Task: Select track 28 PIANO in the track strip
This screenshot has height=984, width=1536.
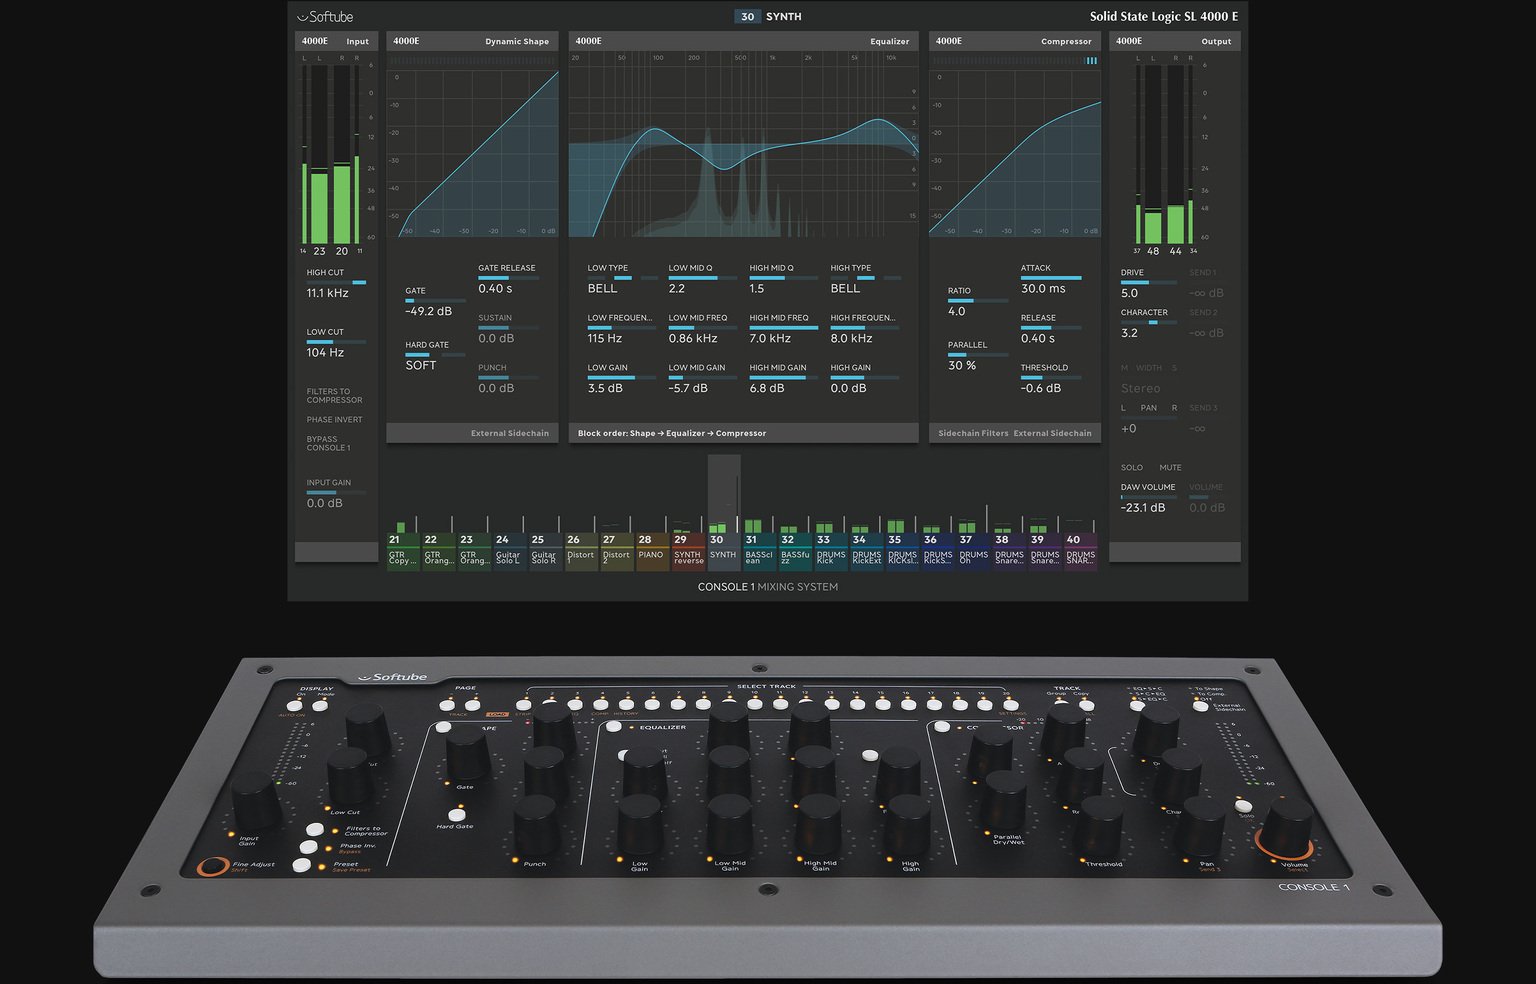Action: click(x=652, y=550)
